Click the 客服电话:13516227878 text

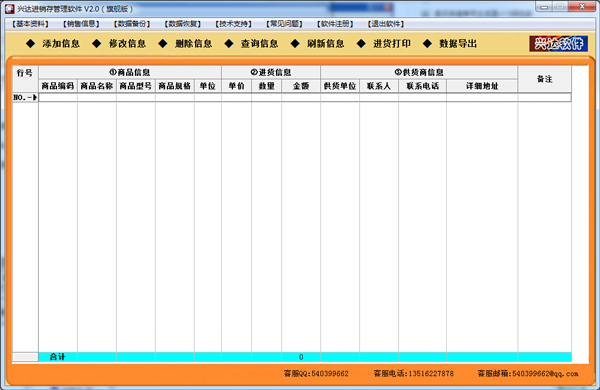[414, 374]
